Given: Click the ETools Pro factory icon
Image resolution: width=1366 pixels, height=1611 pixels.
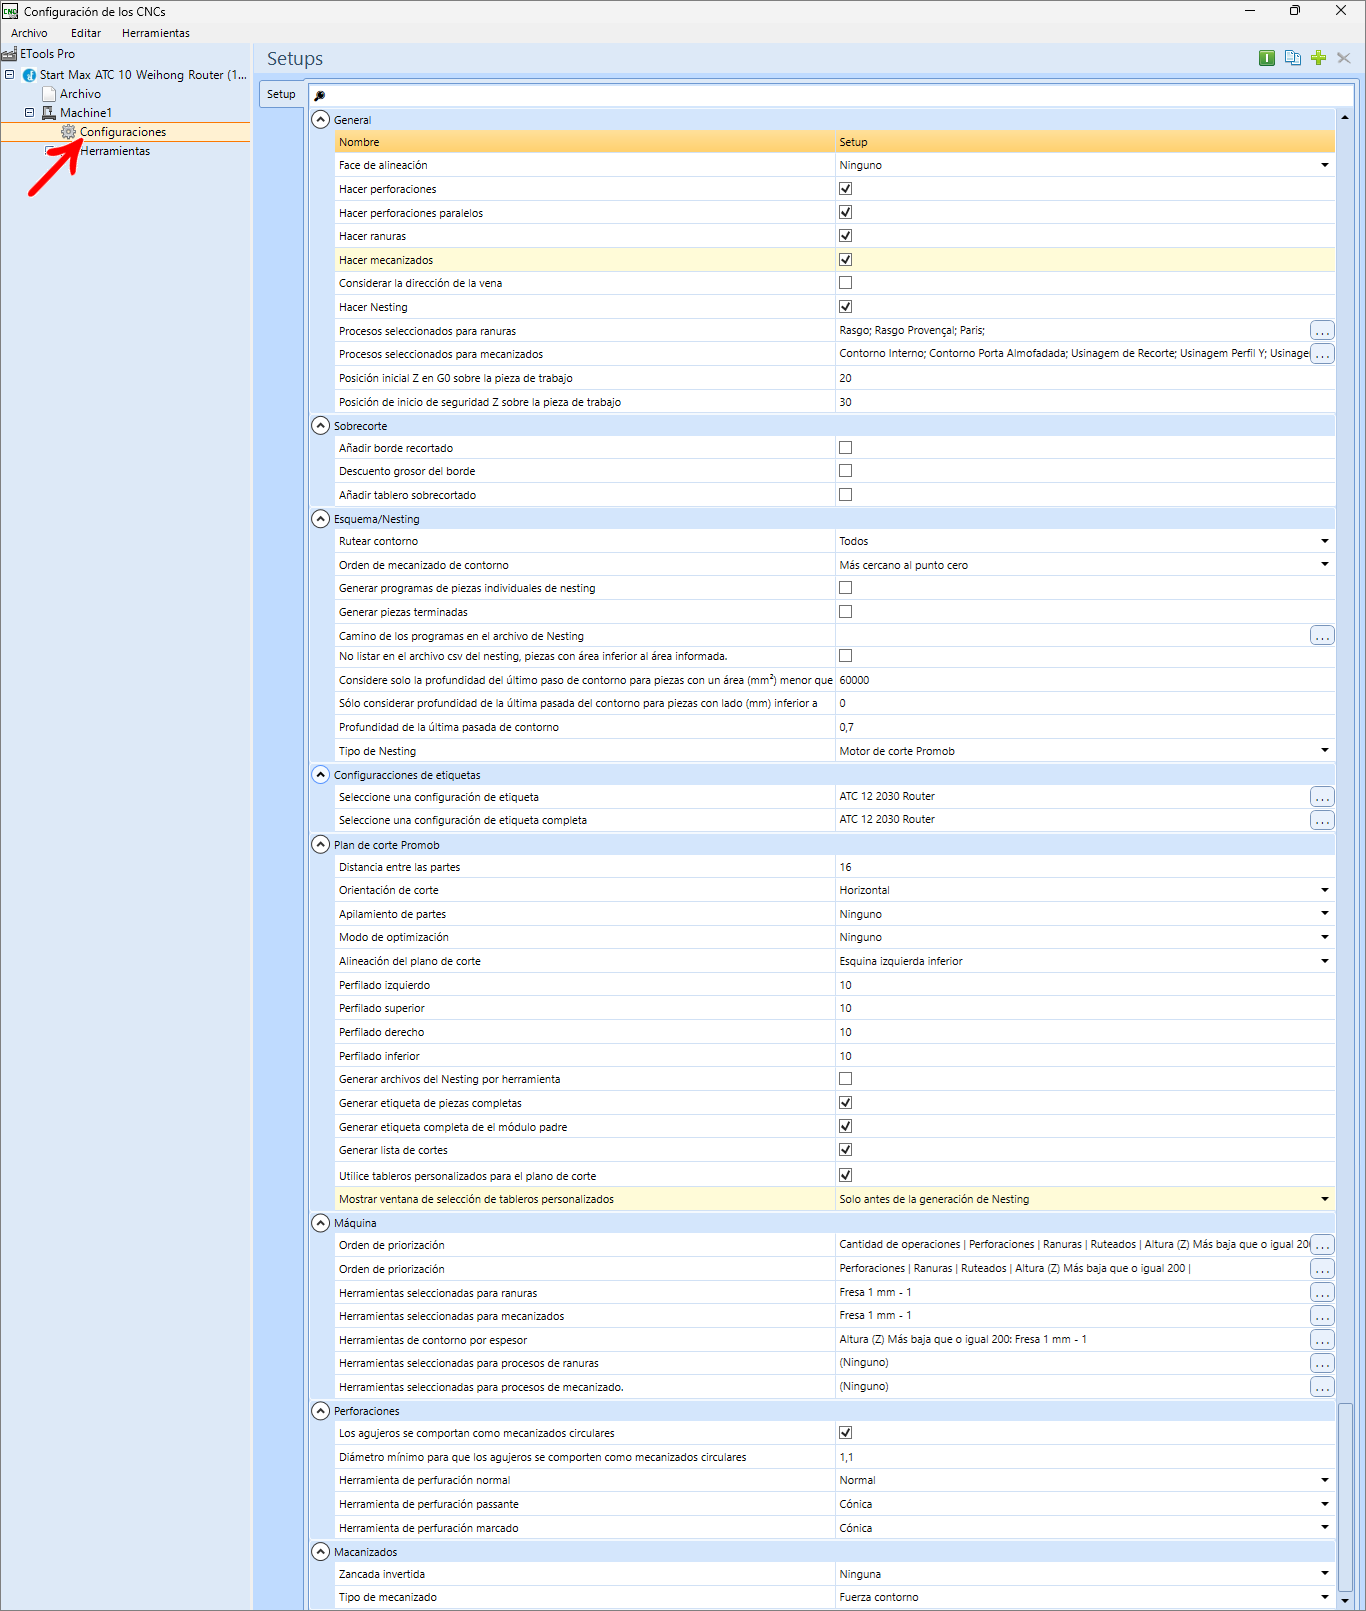Looking at the screenshot, I should click(9, 54).
